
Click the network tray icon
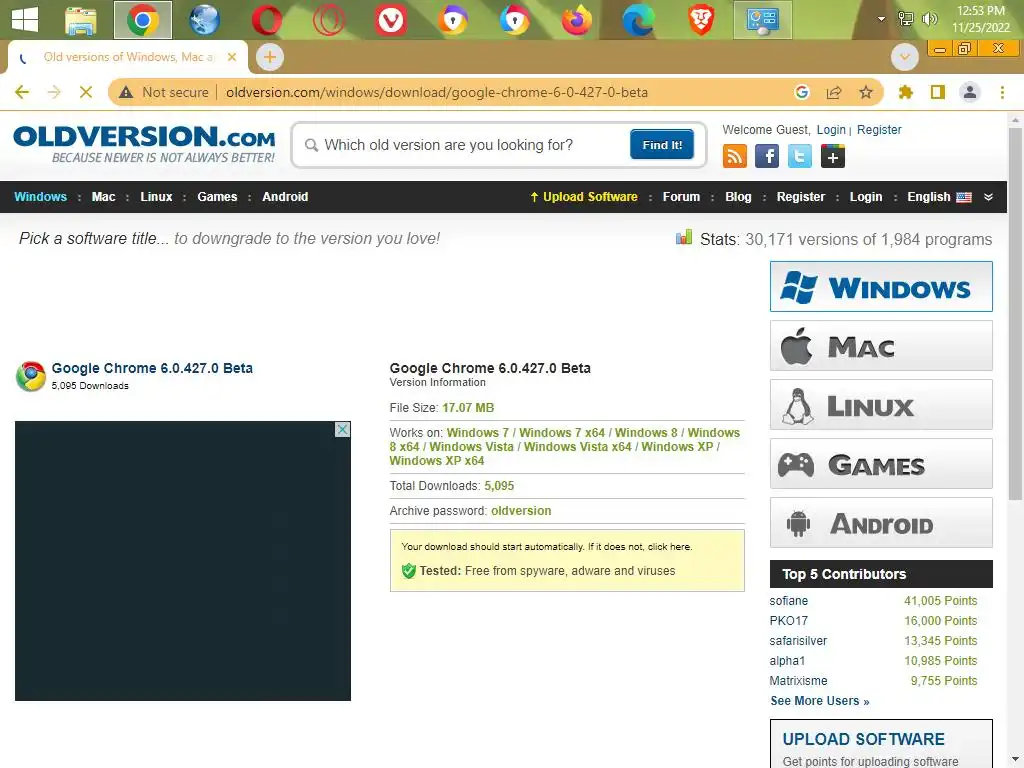pyautogui.click(x=905, y=19)
